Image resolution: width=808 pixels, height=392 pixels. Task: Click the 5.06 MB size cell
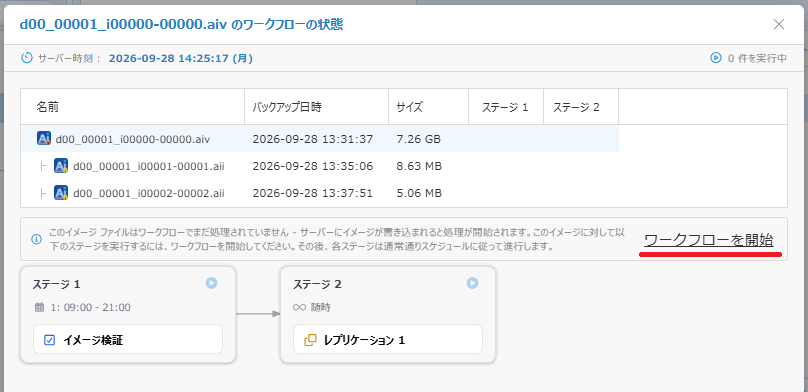(419, 194)
